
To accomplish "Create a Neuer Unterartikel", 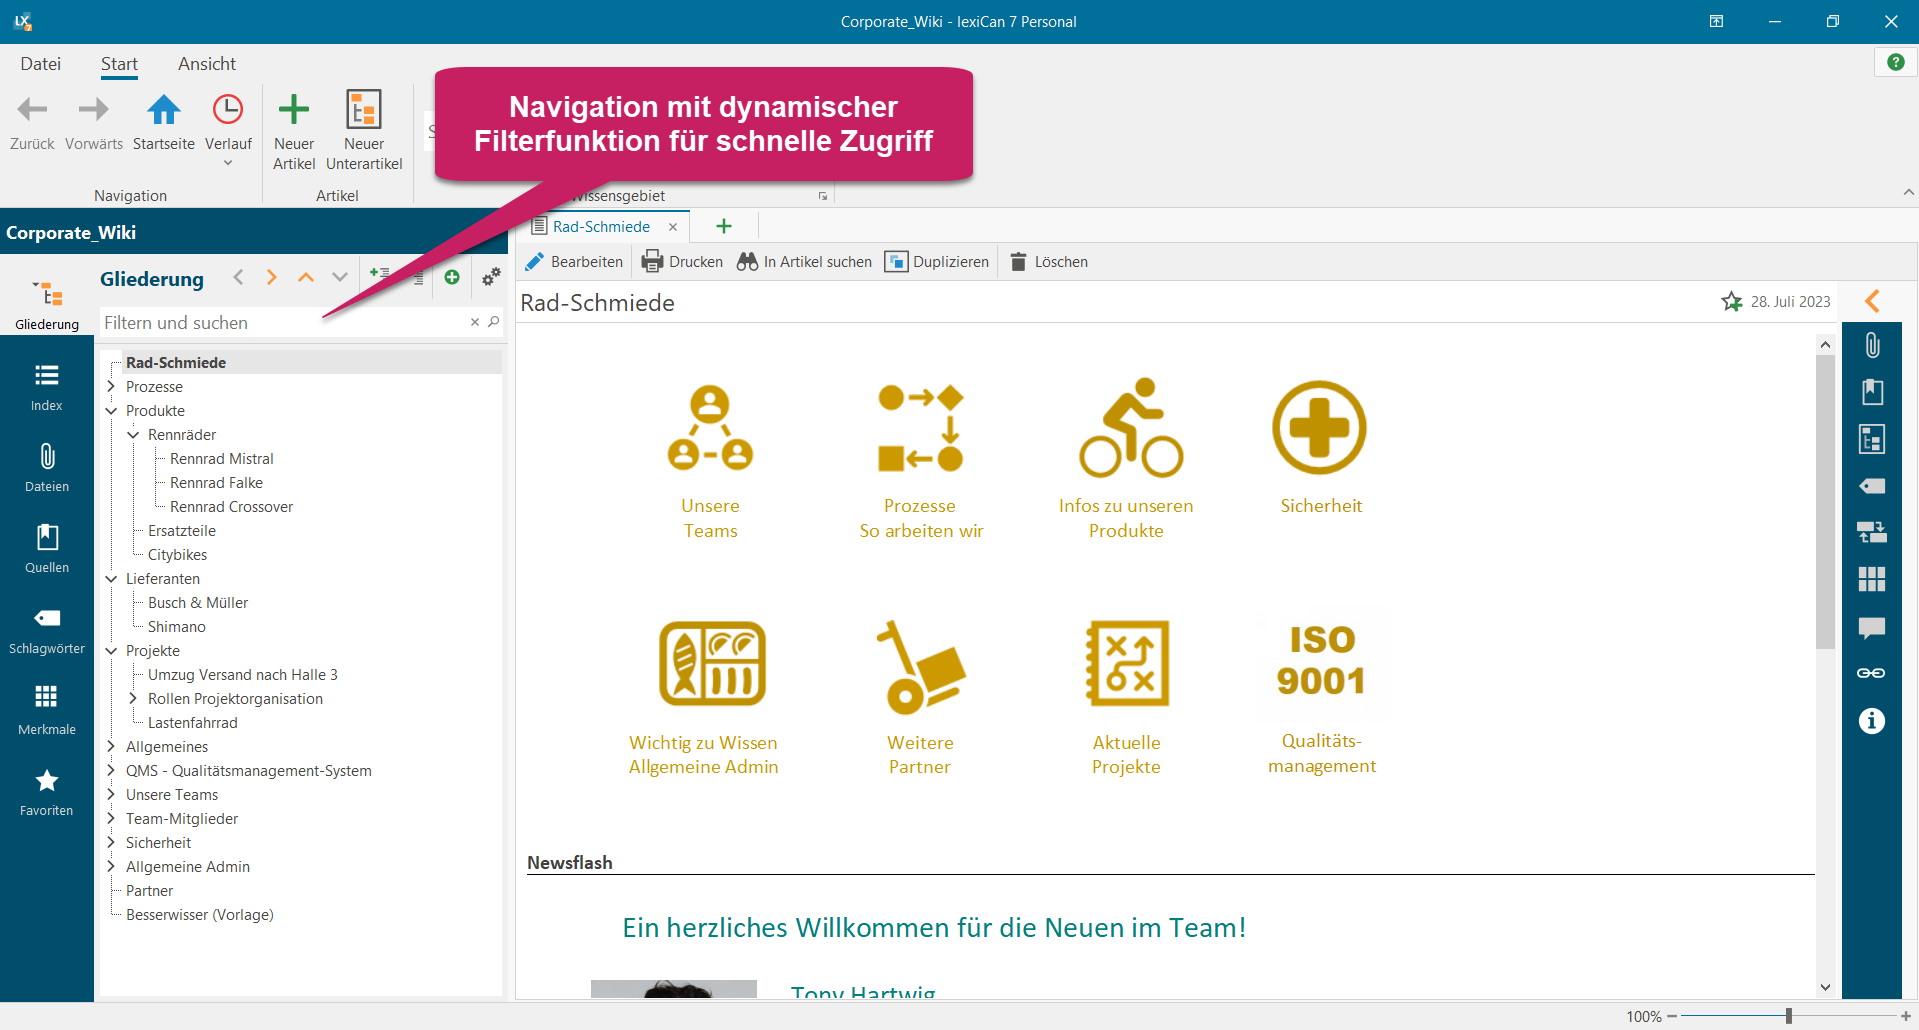I will [x=364, y=131].
